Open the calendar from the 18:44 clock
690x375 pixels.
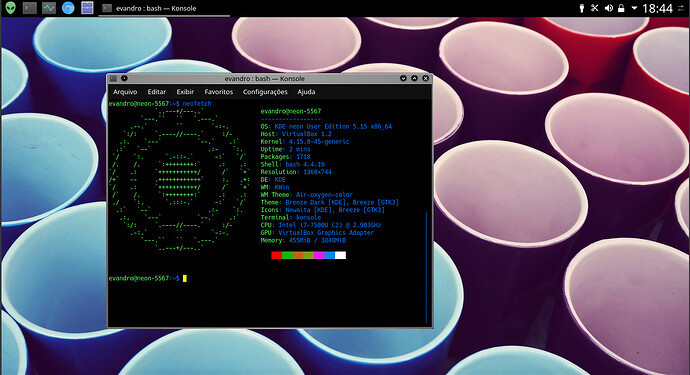(657, 8)
